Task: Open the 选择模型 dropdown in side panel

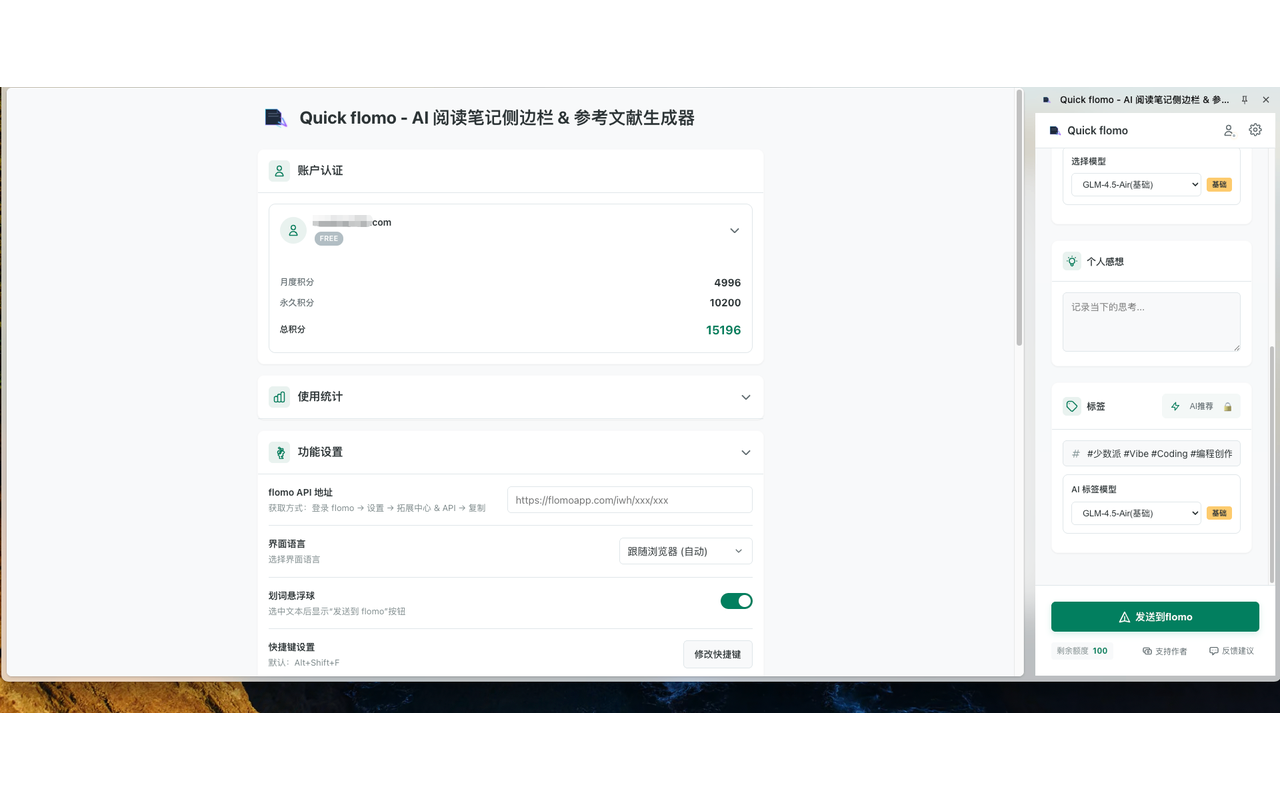Action: [1136, 184]
